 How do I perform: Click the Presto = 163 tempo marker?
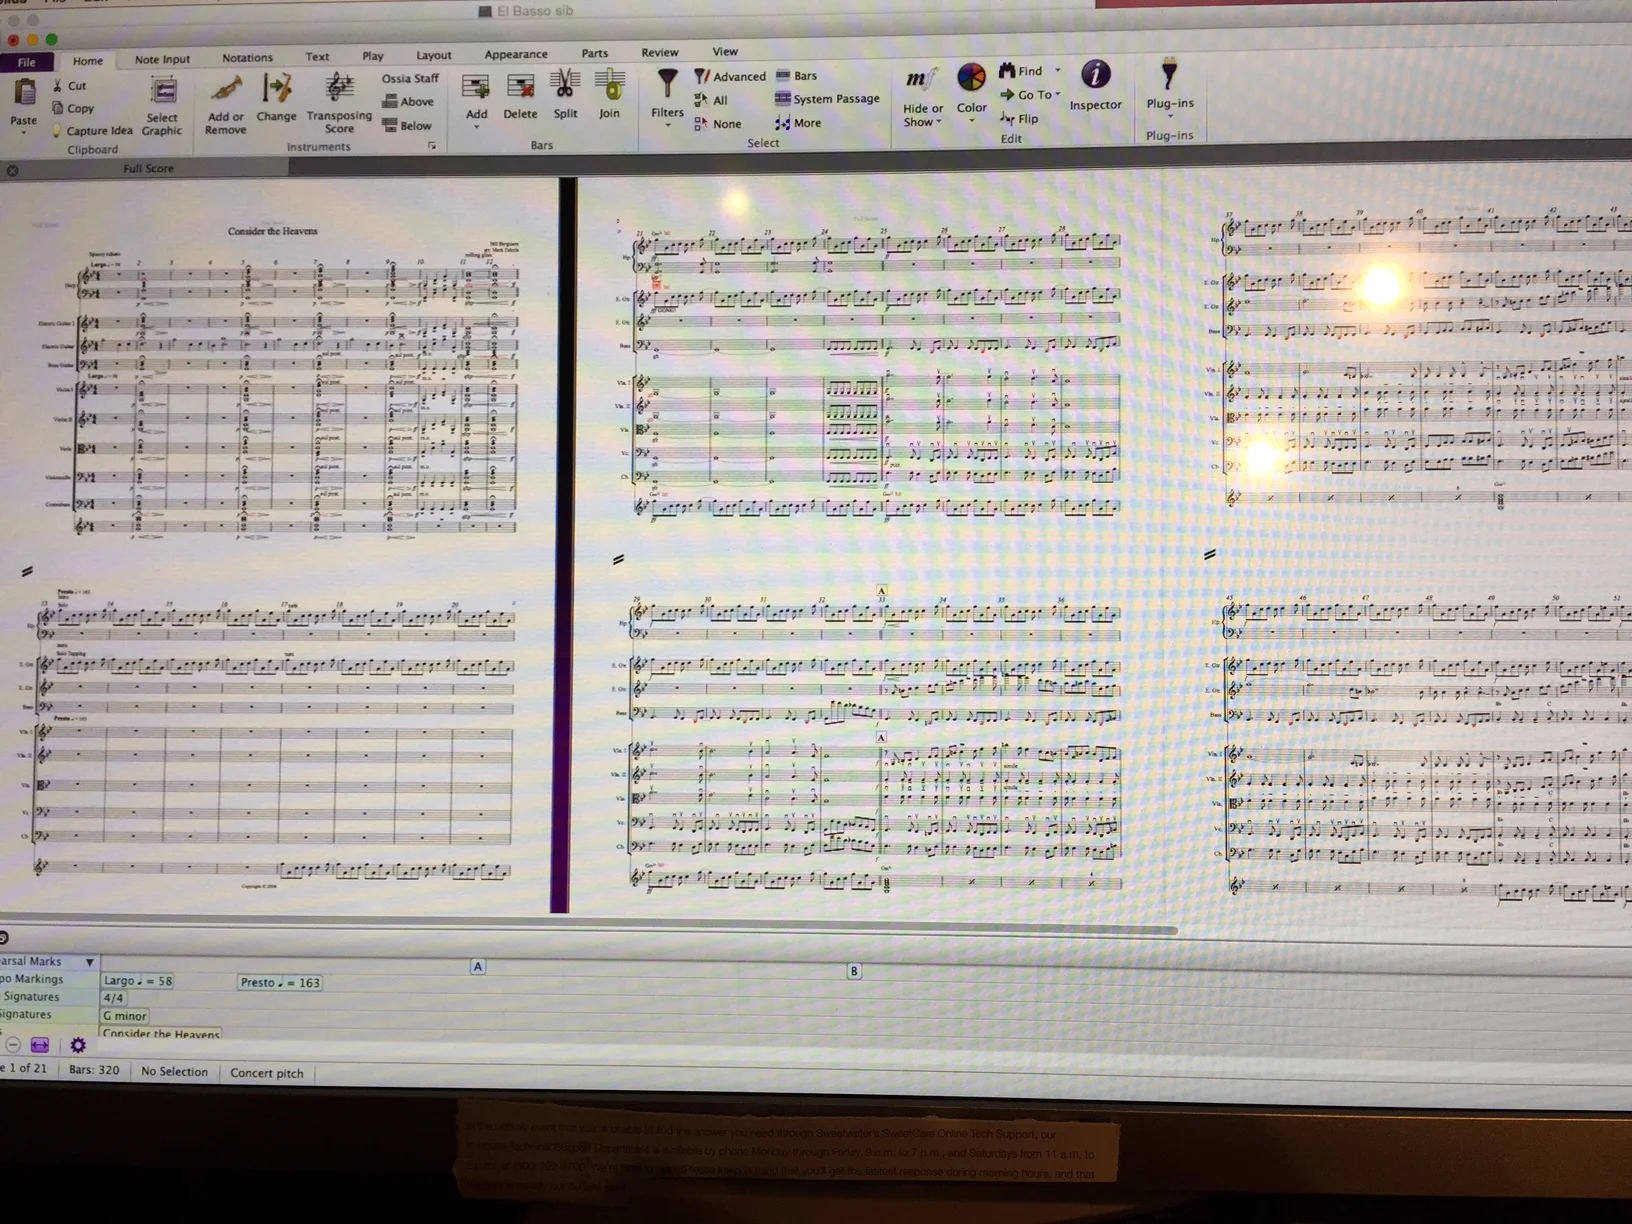tap(279, 982)
